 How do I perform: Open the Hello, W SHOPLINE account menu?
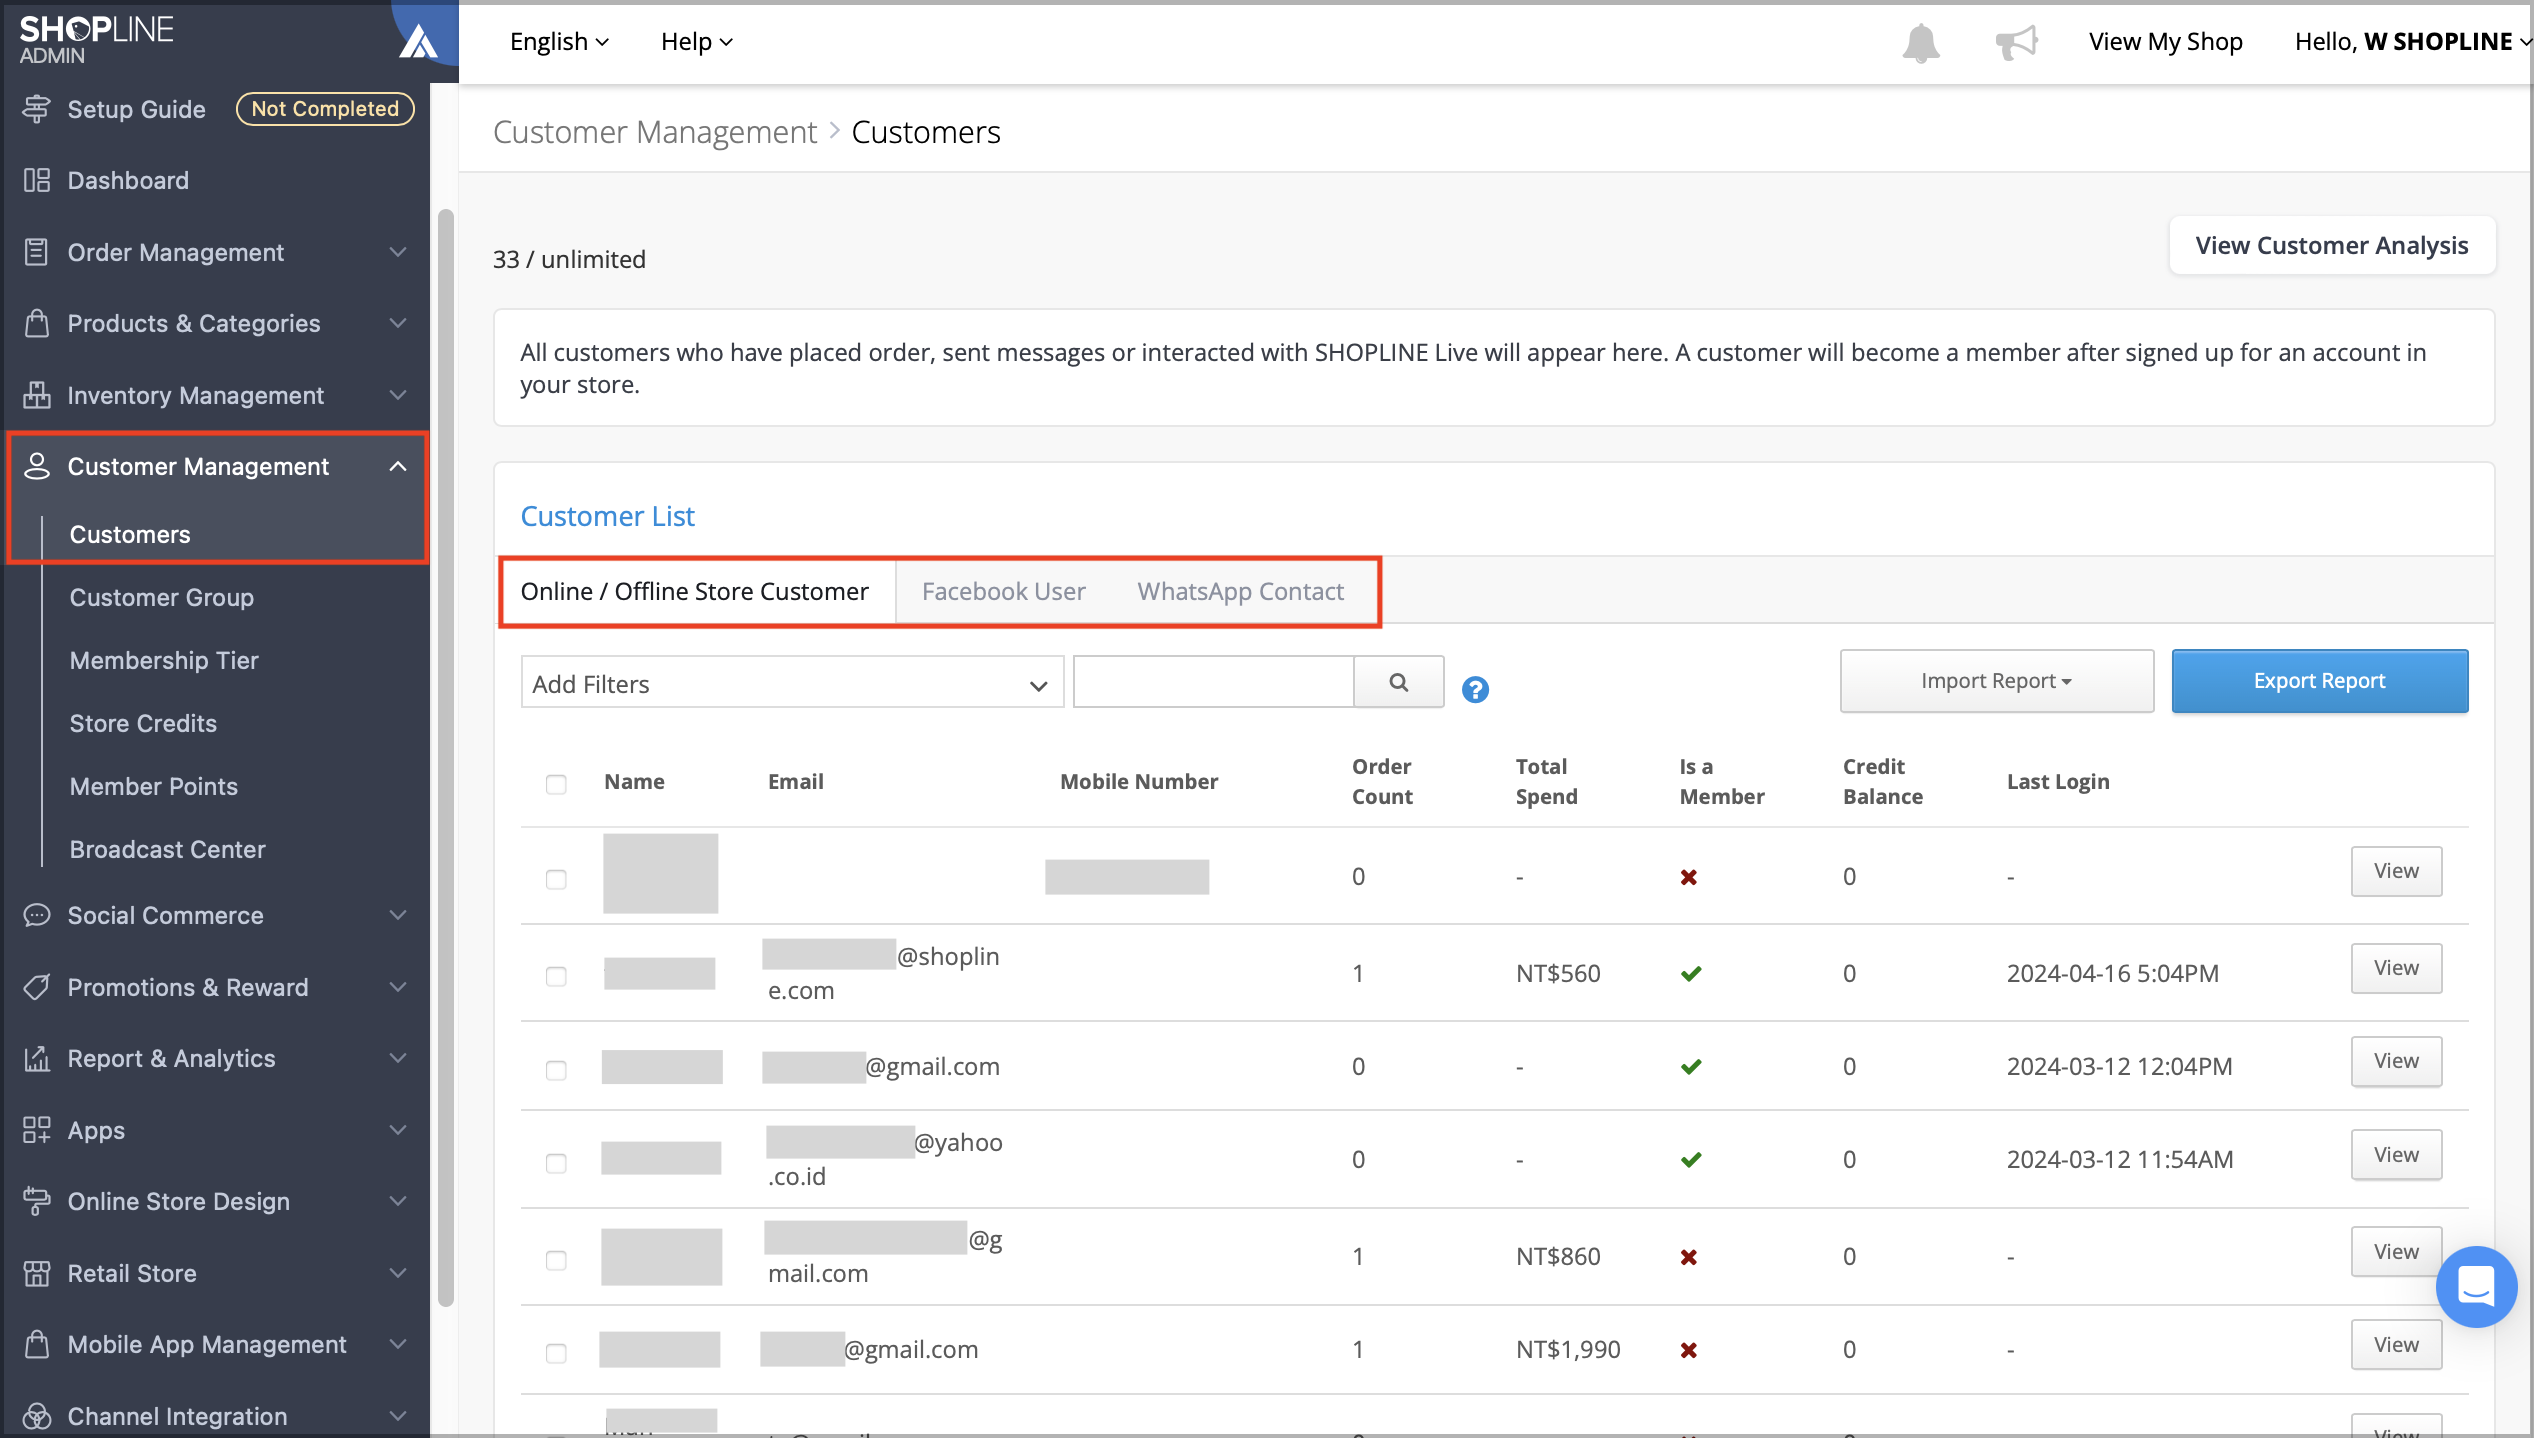[2412, 41]
